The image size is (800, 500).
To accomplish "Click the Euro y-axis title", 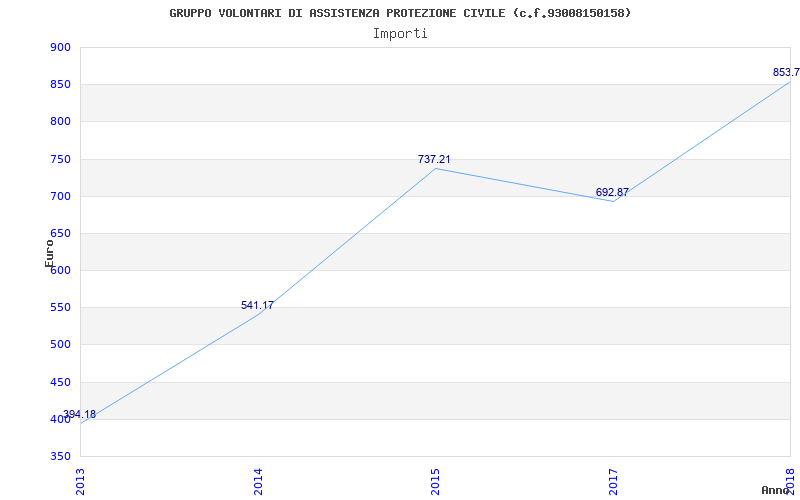I will tap(50, 253).
